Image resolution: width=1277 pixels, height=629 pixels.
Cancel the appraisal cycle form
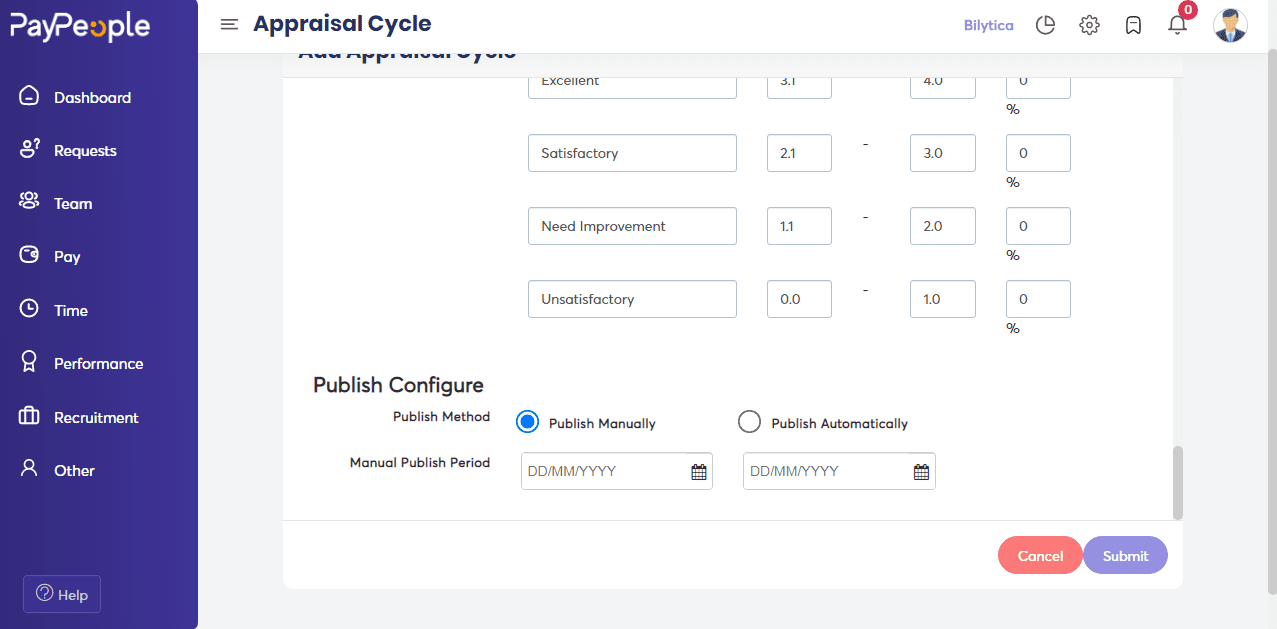coord(1040,556)
